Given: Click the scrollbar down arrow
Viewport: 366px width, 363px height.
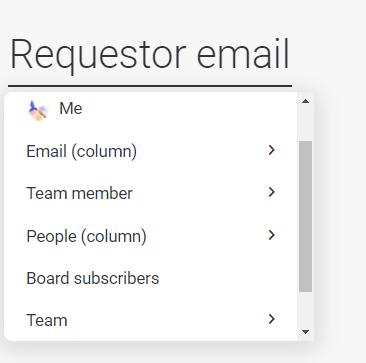Looking at the screenshot, I should tap(305, 332).
